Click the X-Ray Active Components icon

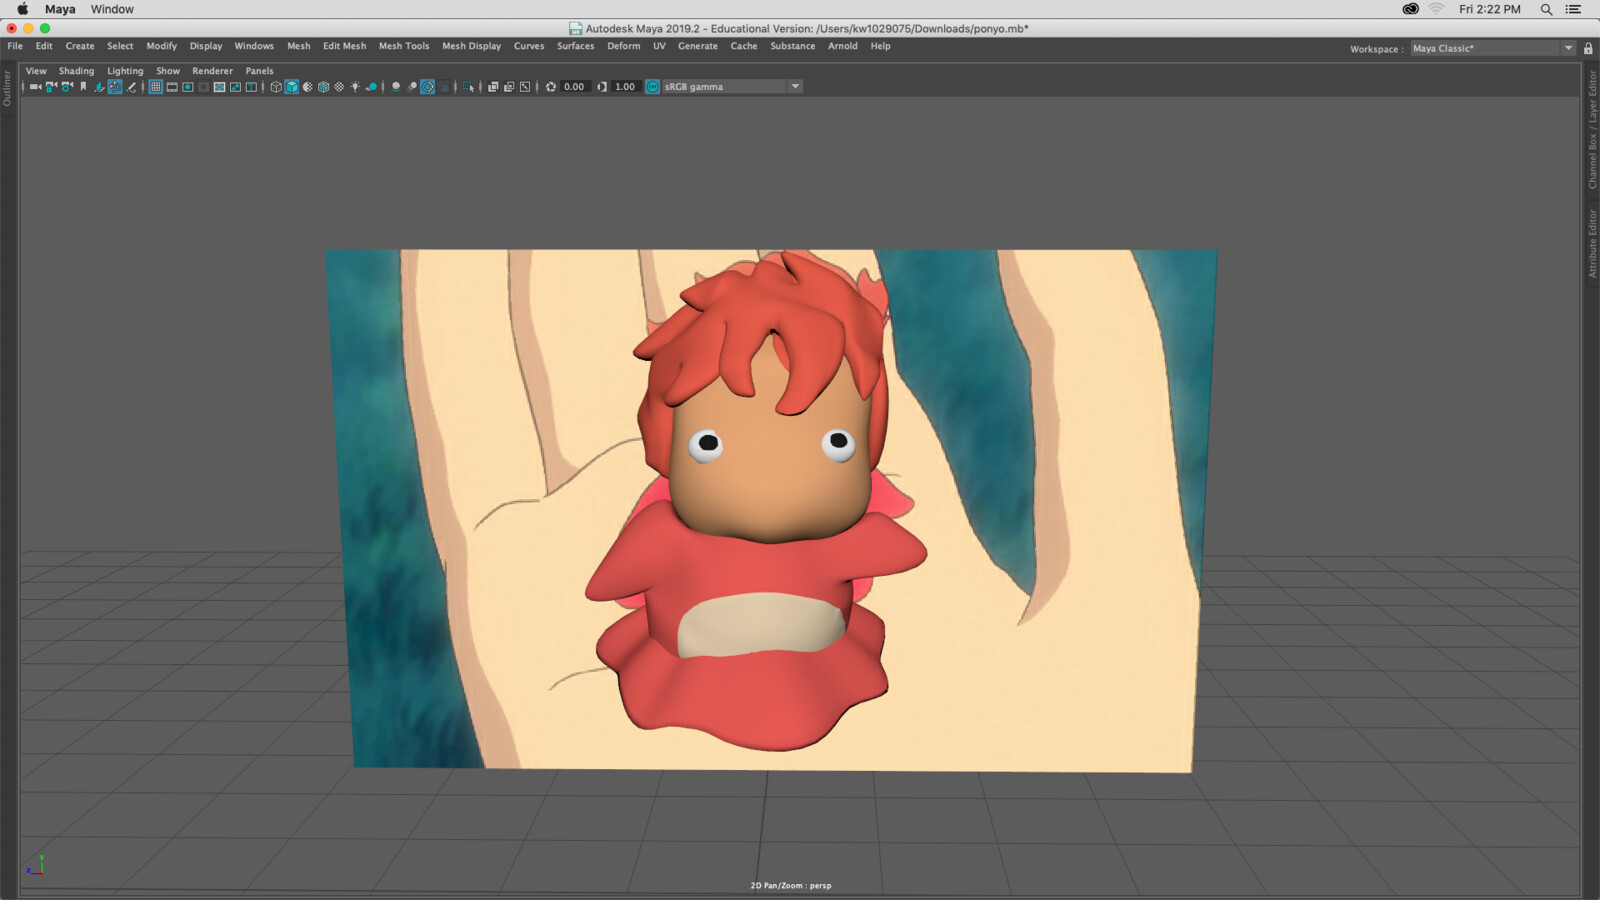[509, 87]
